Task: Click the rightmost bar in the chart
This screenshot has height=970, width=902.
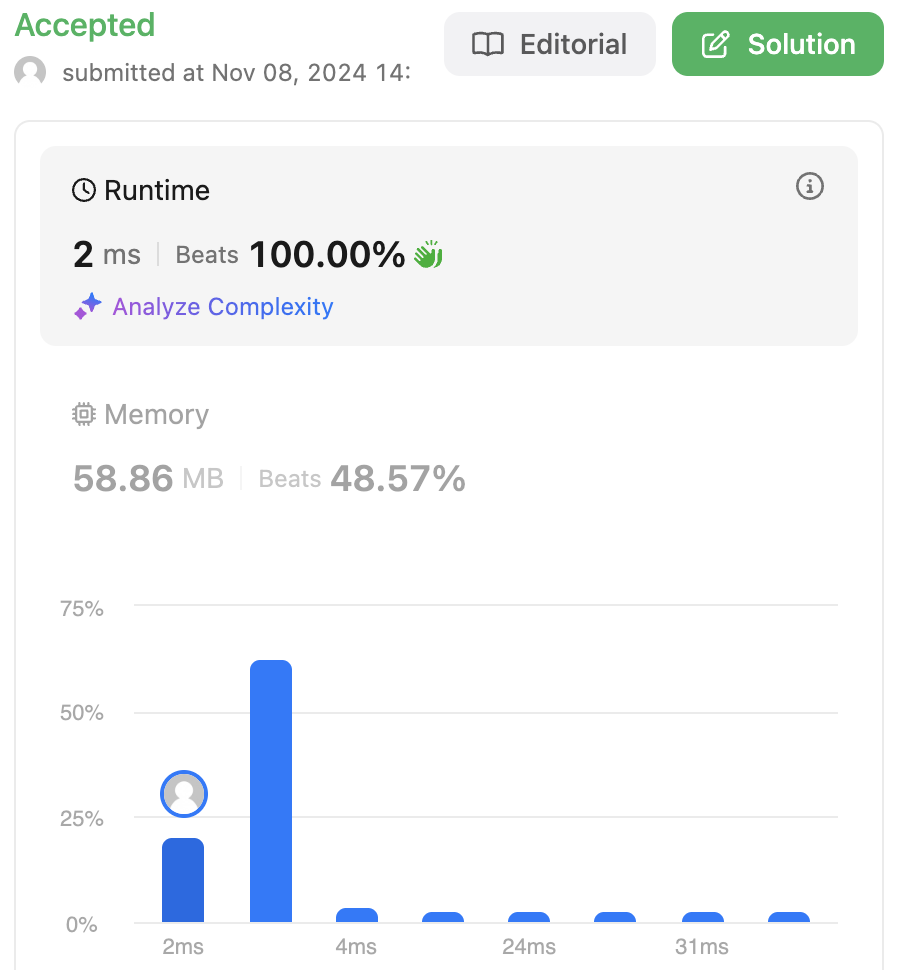Action: [x=788, y=917]
